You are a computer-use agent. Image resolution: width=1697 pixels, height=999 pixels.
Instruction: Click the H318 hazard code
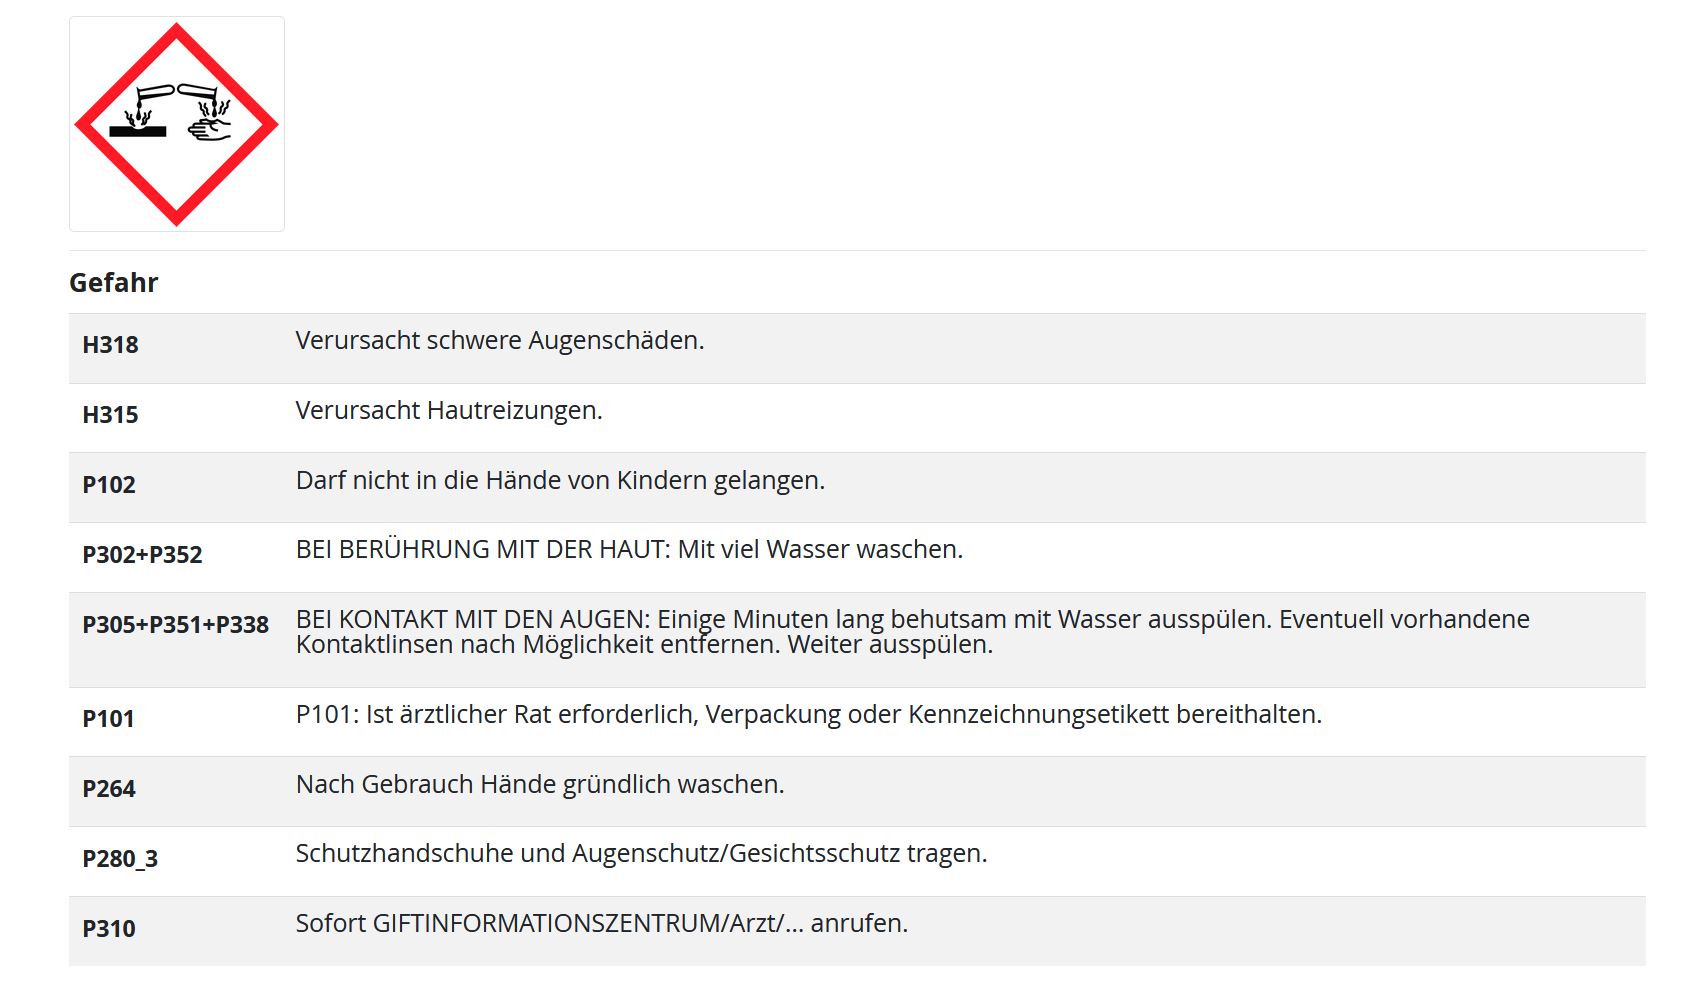pyautogui.click(x=110, y=345)
